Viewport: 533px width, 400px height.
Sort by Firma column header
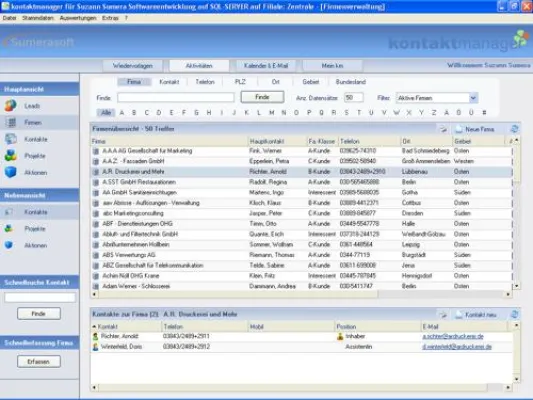[169, 141]
